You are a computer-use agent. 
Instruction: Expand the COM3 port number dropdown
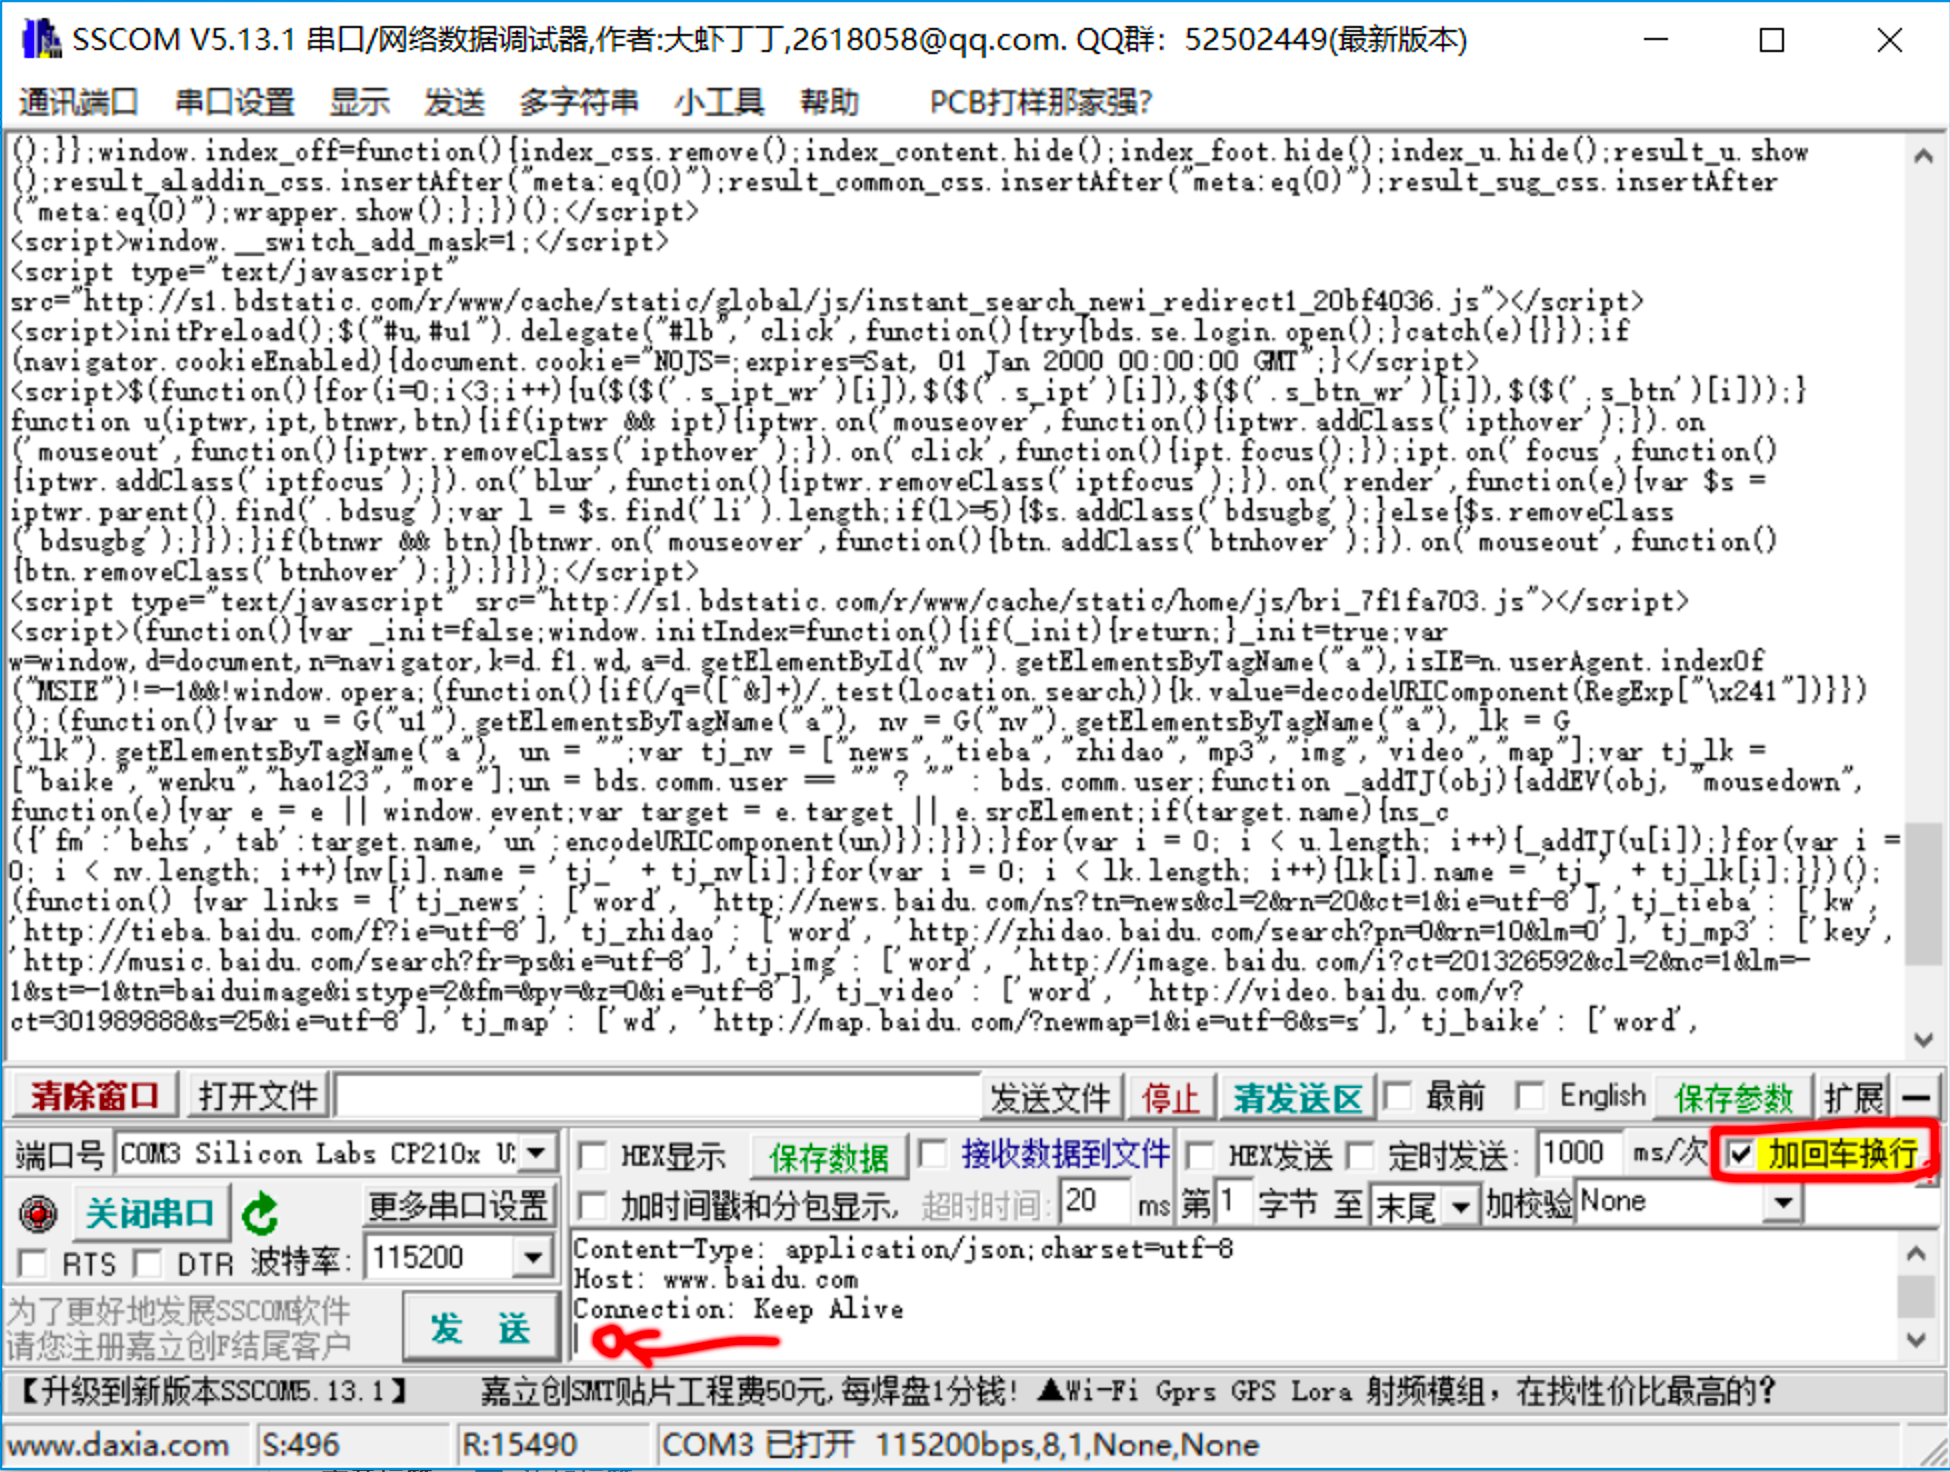(x=537, y=1153)
